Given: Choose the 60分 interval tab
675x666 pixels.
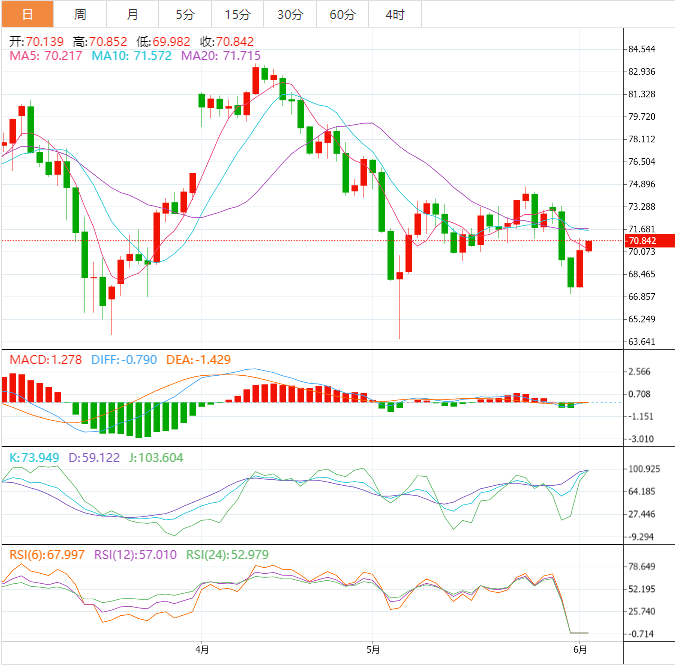Looking at the screenshot, I should click(342, 14).
